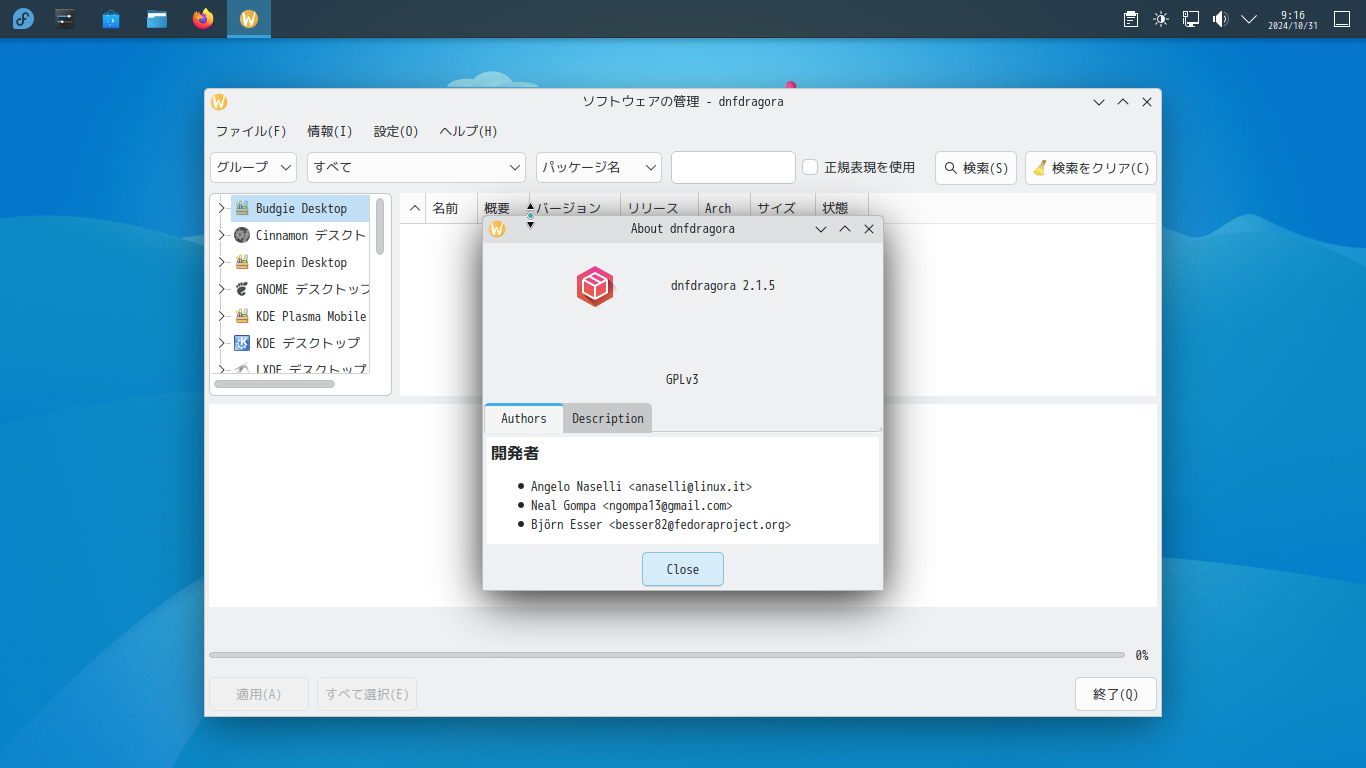Viewport: 1366px width, 768px height.
Task: Click the Budgie Desktop group icon
Action: point(242,208)
